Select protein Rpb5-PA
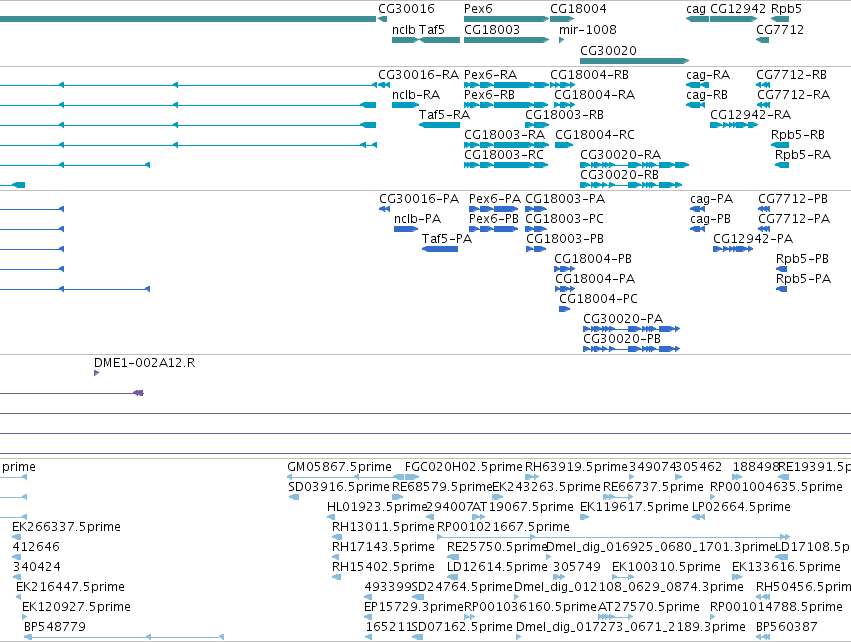 point(781,289)
